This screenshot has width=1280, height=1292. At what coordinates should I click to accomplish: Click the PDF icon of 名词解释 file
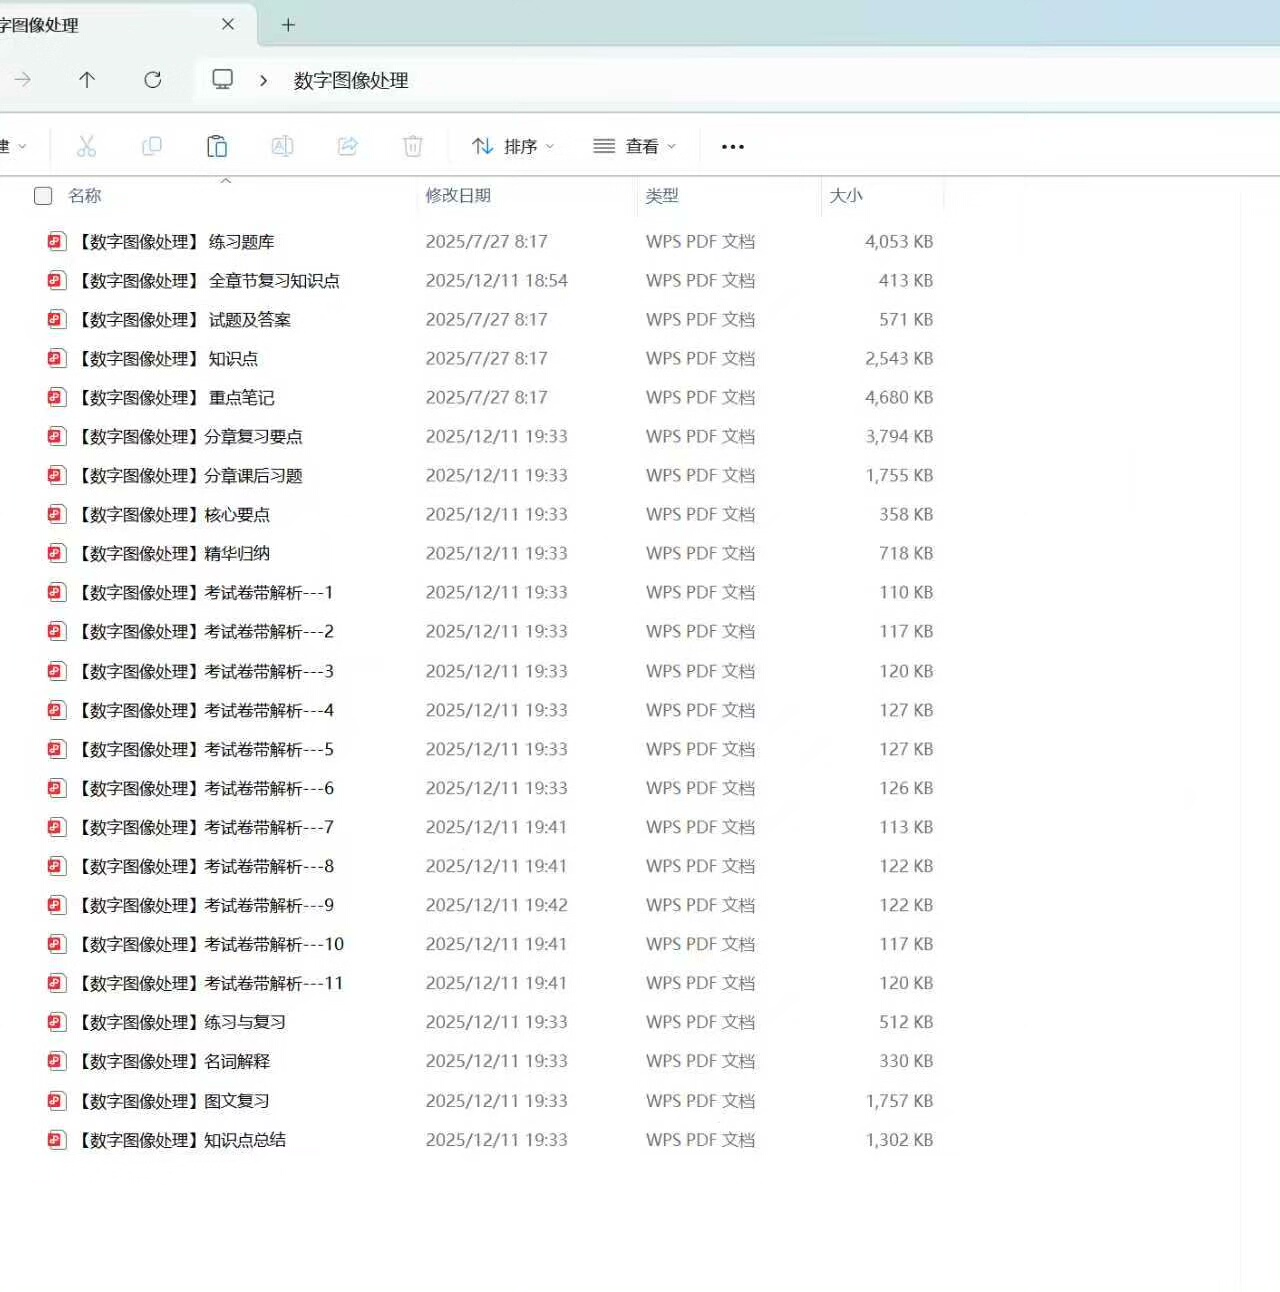click(57, 1061)
